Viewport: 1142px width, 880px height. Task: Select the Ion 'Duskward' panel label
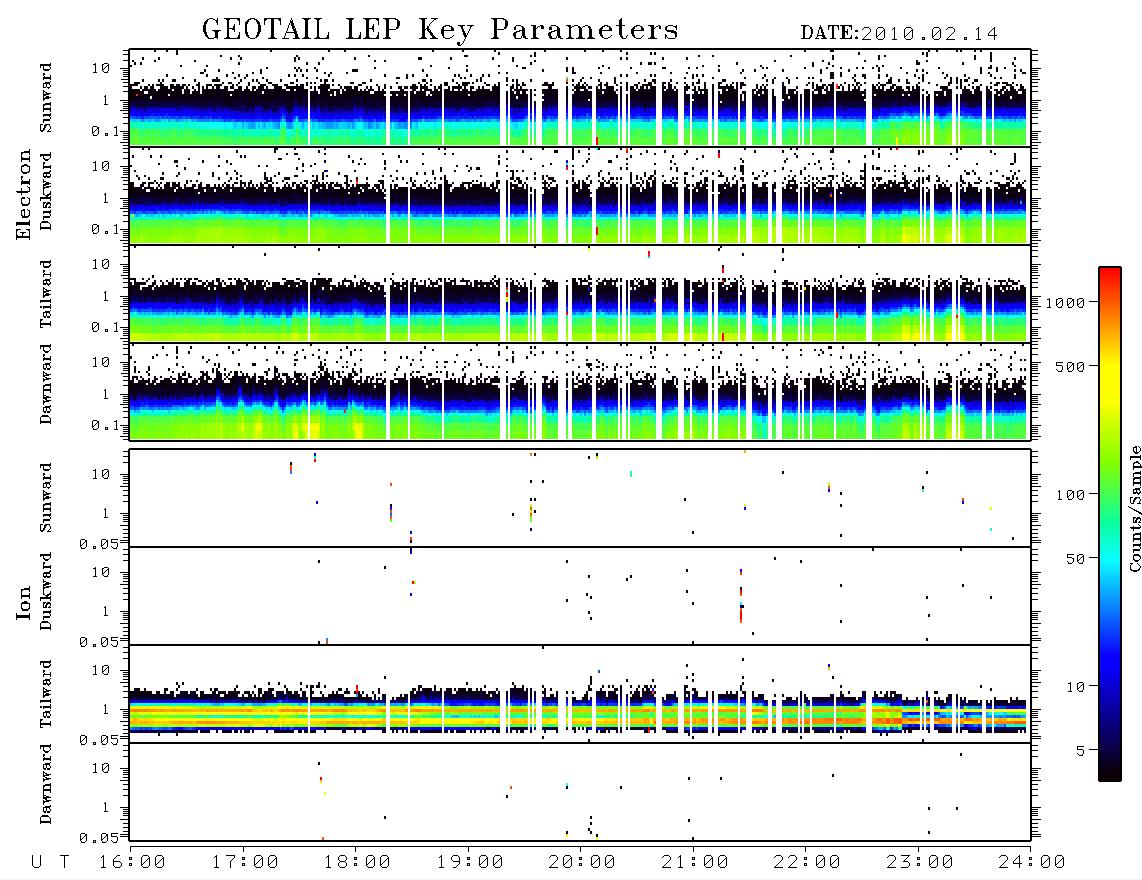(46, 591)
